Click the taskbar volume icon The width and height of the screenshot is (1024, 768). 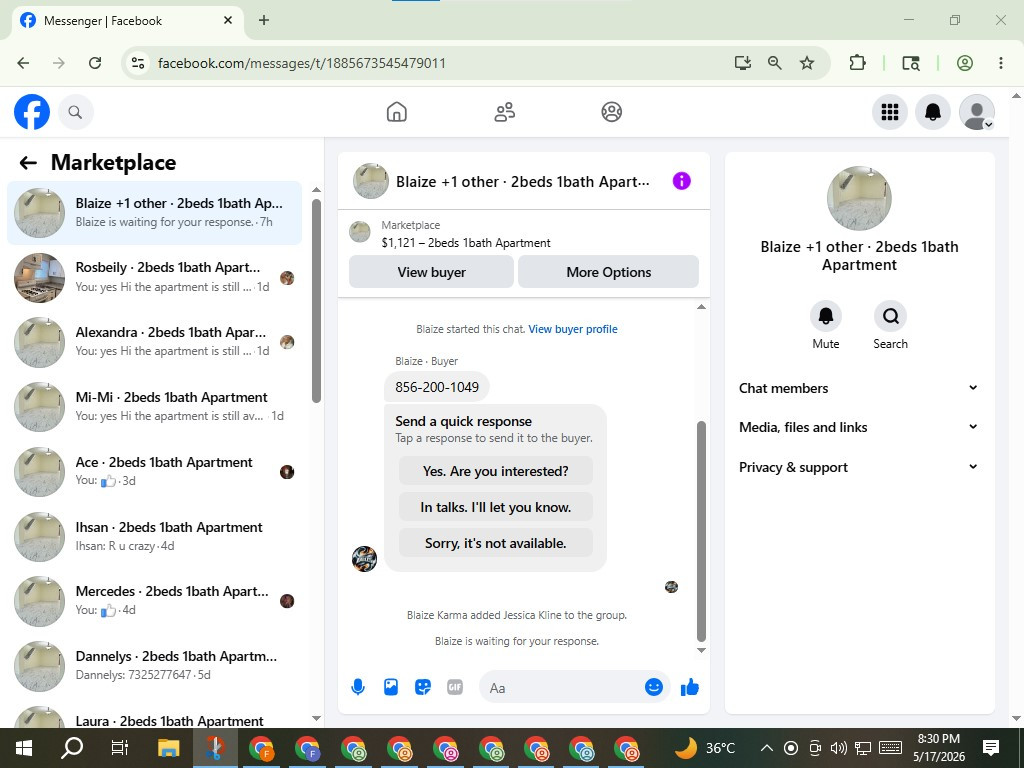(x=839, y=748)
